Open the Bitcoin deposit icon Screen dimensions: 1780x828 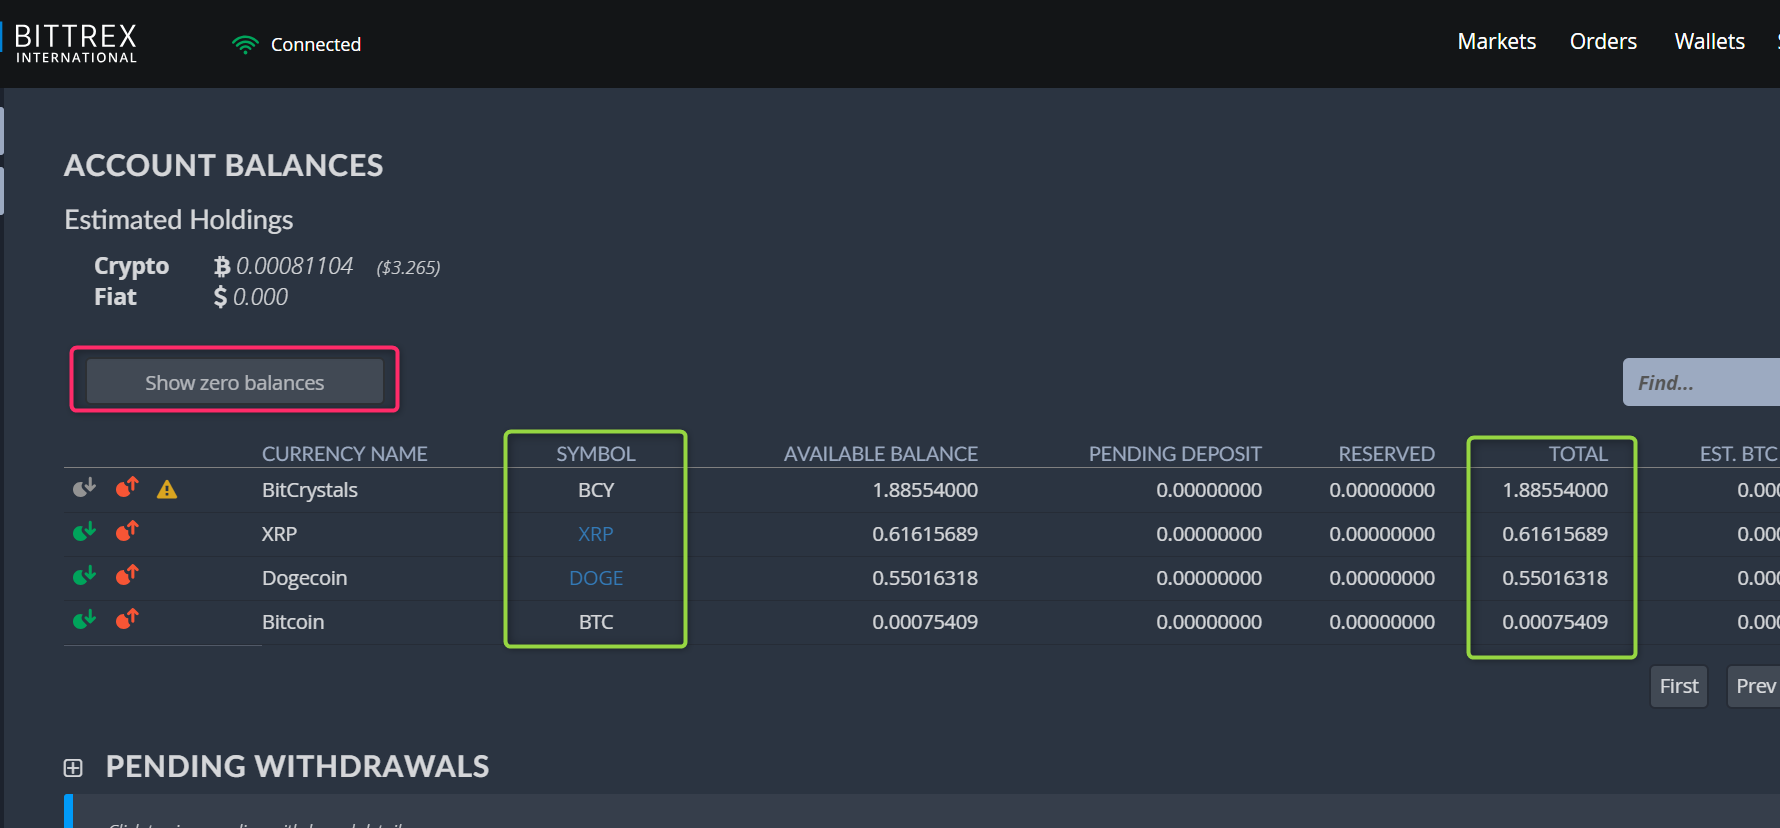tap(84, 620)
